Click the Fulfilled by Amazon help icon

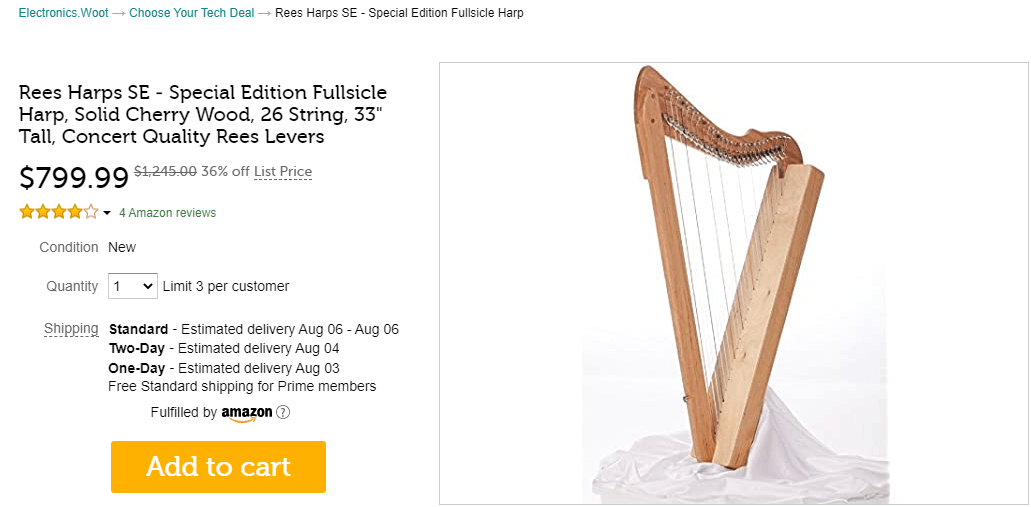click(283, 412)
